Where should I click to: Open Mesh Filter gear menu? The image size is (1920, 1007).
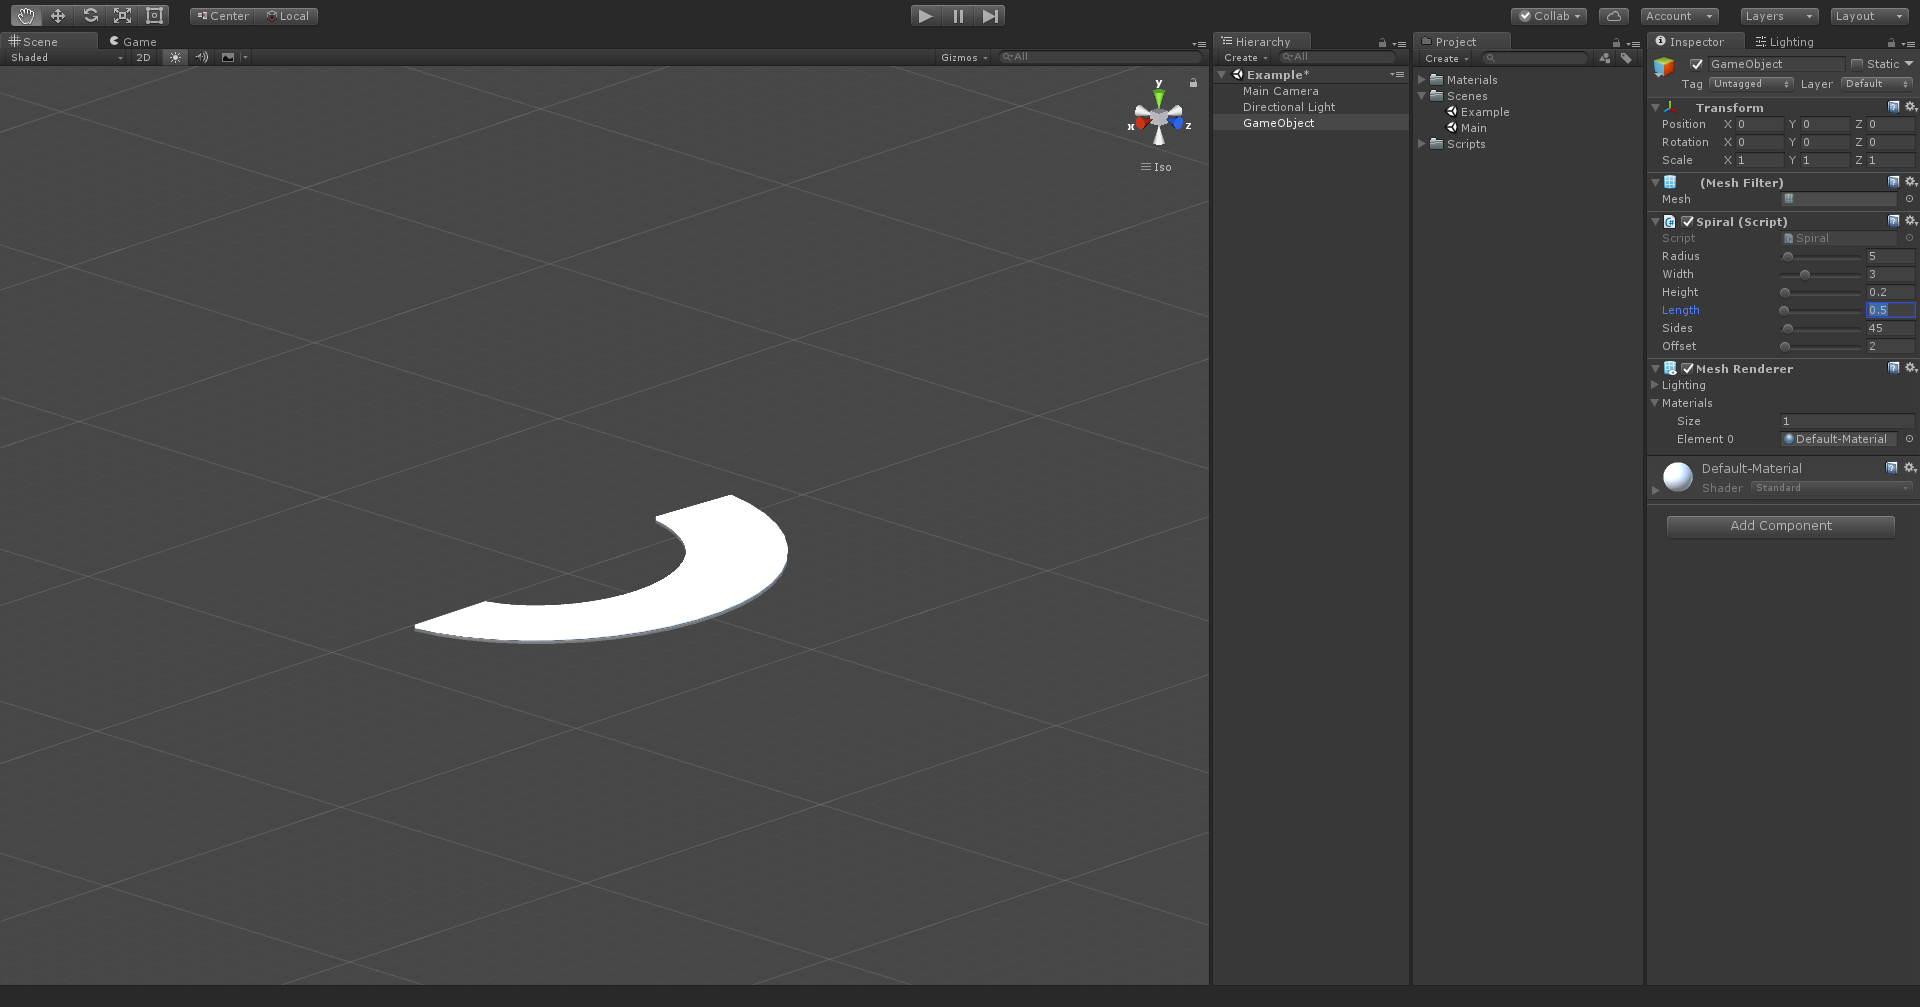click(x=1910, y=182)
